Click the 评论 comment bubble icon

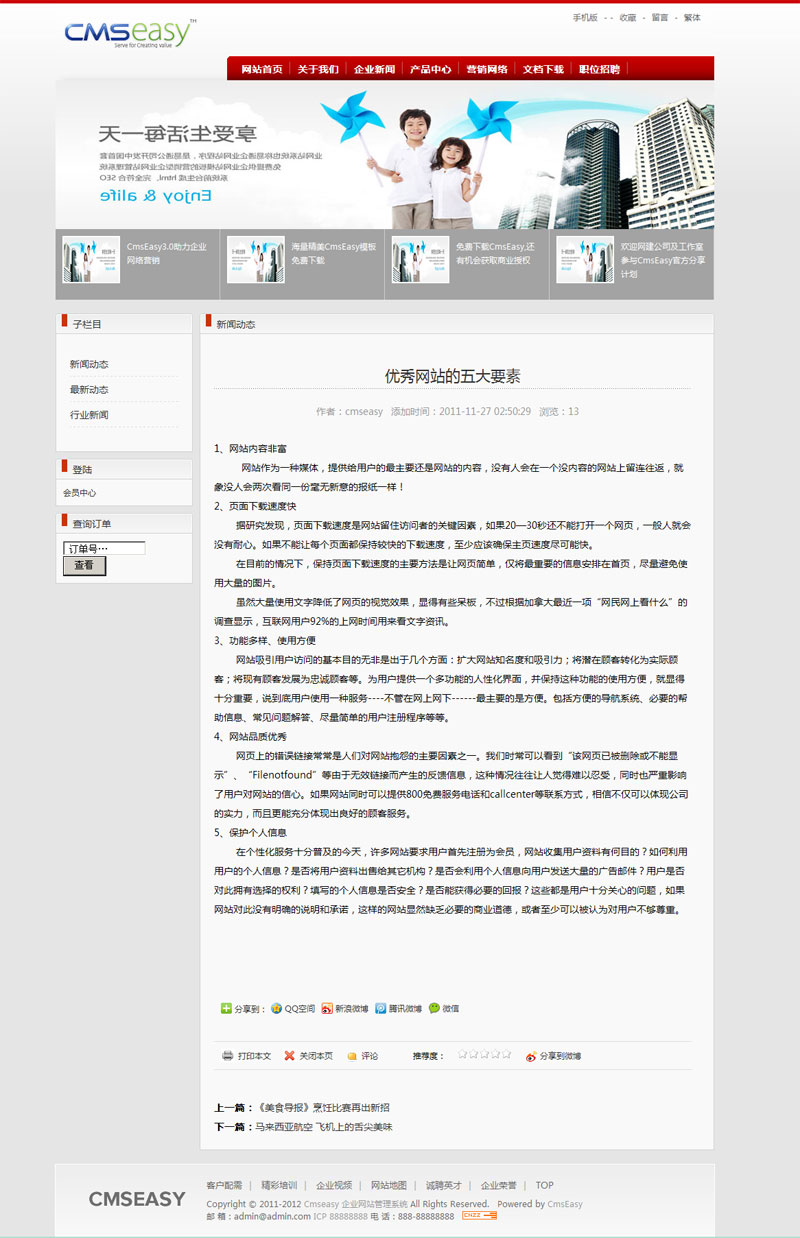click(352, 1056)
